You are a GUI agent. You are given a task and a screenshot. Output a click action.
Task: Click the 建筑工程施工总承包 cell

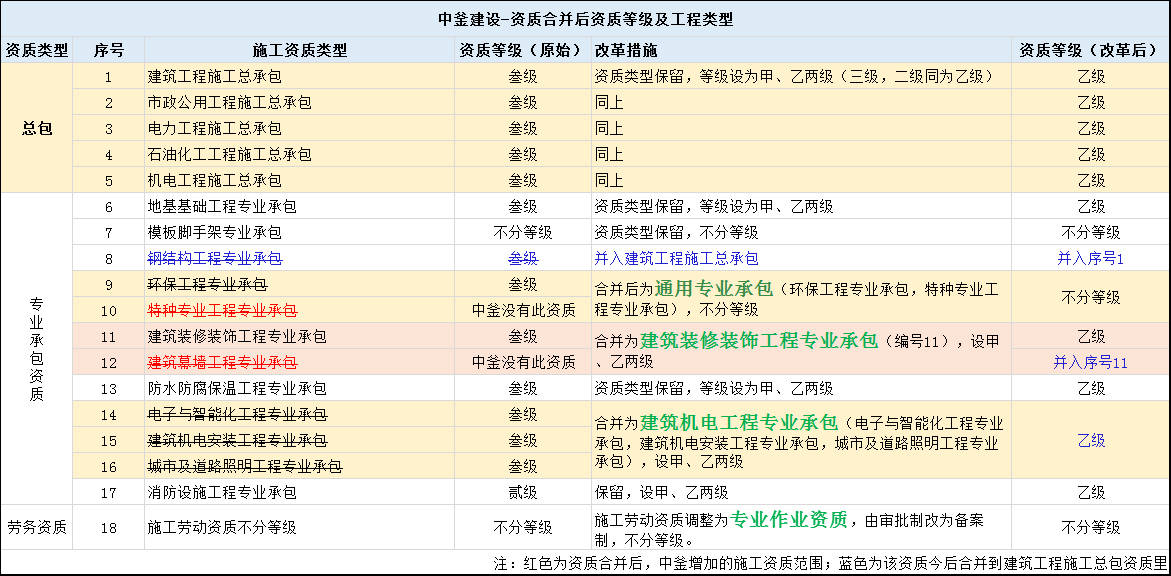coord(215,77)
